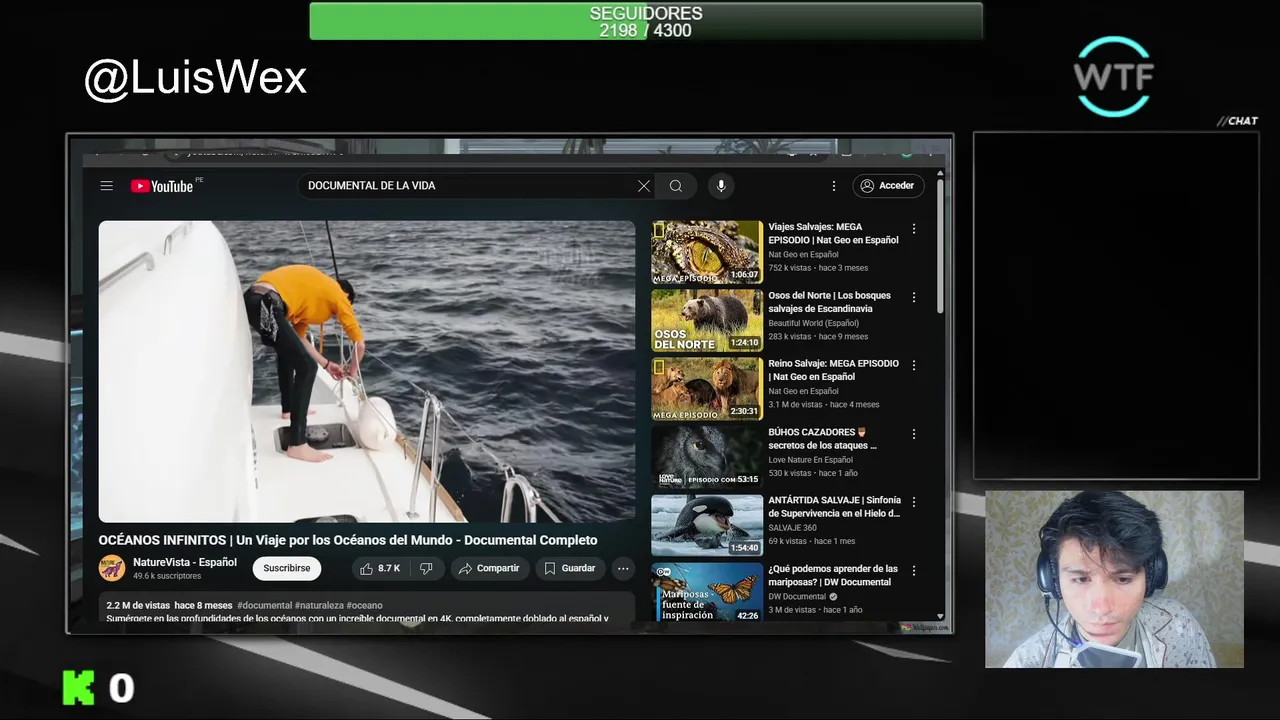Like the video with thumbs-up 8.7 K

point(380,568)
